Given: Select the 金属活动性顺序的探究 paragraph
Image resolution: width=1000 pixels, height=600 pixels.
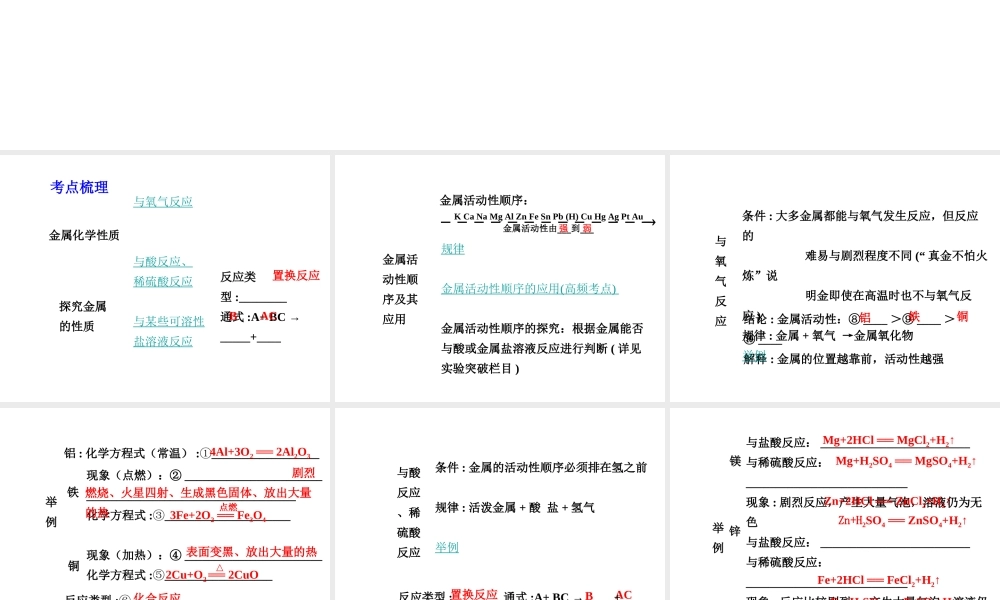Looking at the screenshot, I should [x=542, y=348].
